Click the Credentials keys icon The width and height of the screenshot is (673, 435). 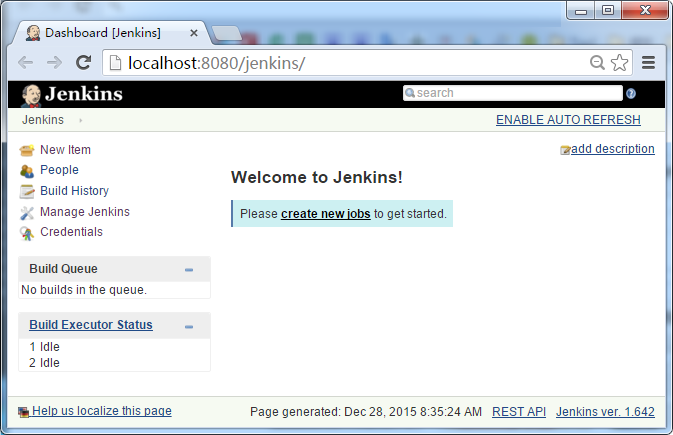point(27,233)
